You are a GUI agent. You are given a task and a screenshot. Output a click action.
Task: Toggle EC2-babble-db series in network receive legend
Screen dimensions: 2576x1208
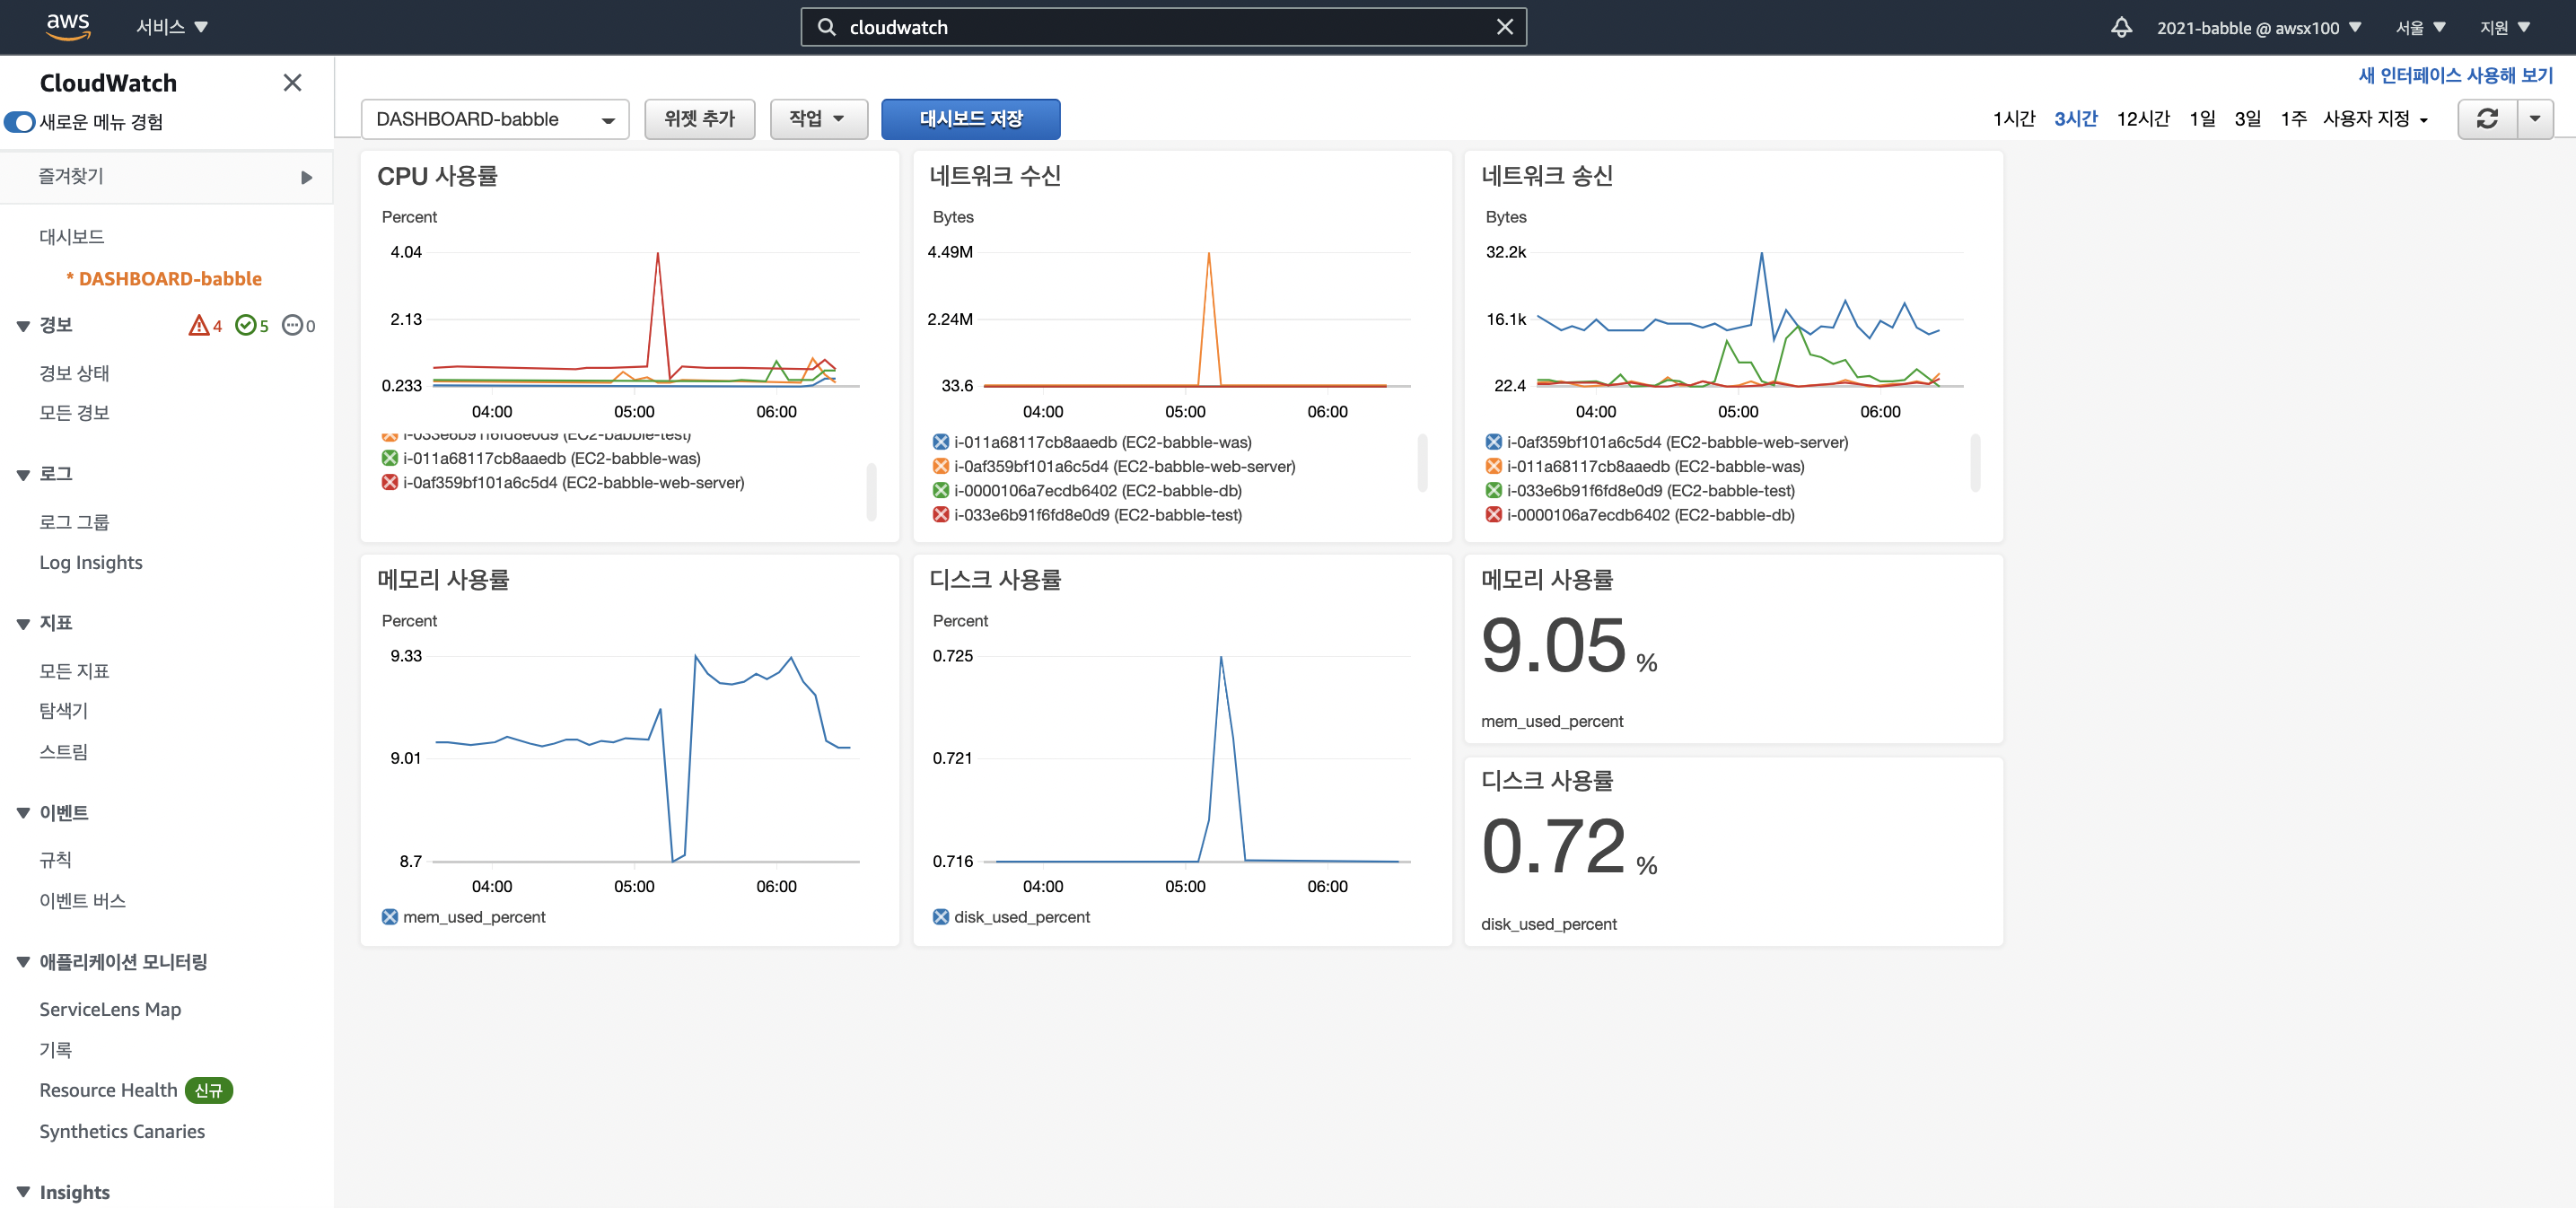tap(940, 491)
